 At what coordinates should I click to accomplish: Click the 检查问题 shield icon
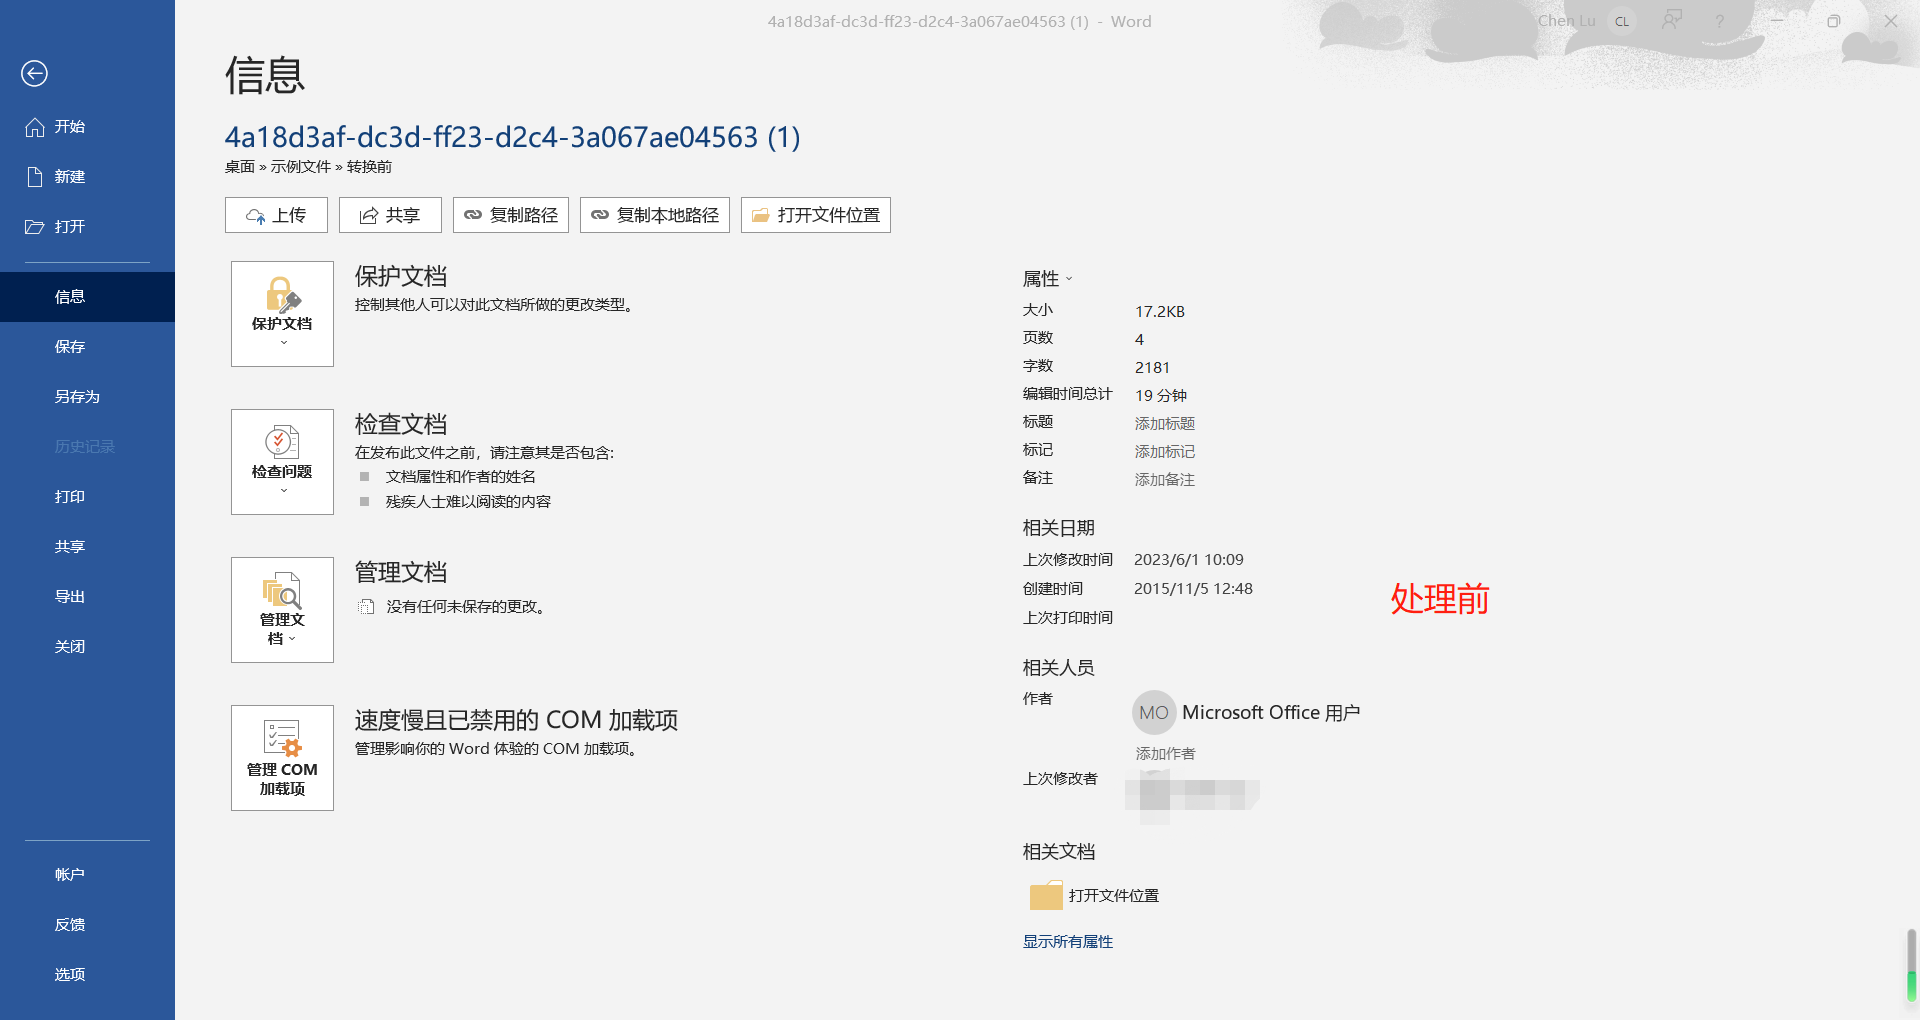tap(281, 443)
